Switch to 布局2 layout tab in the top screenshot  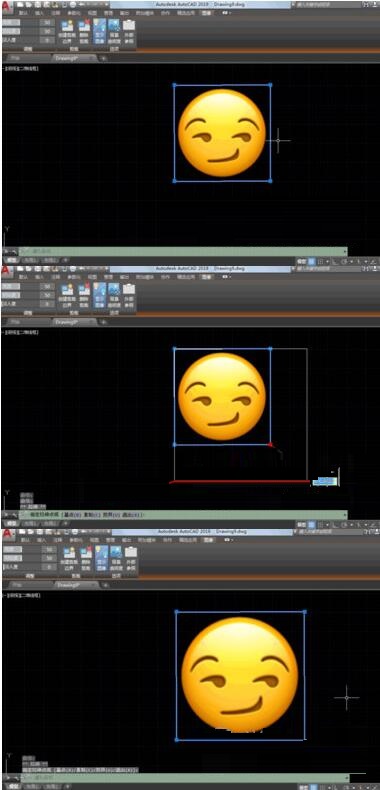(50, 260)
